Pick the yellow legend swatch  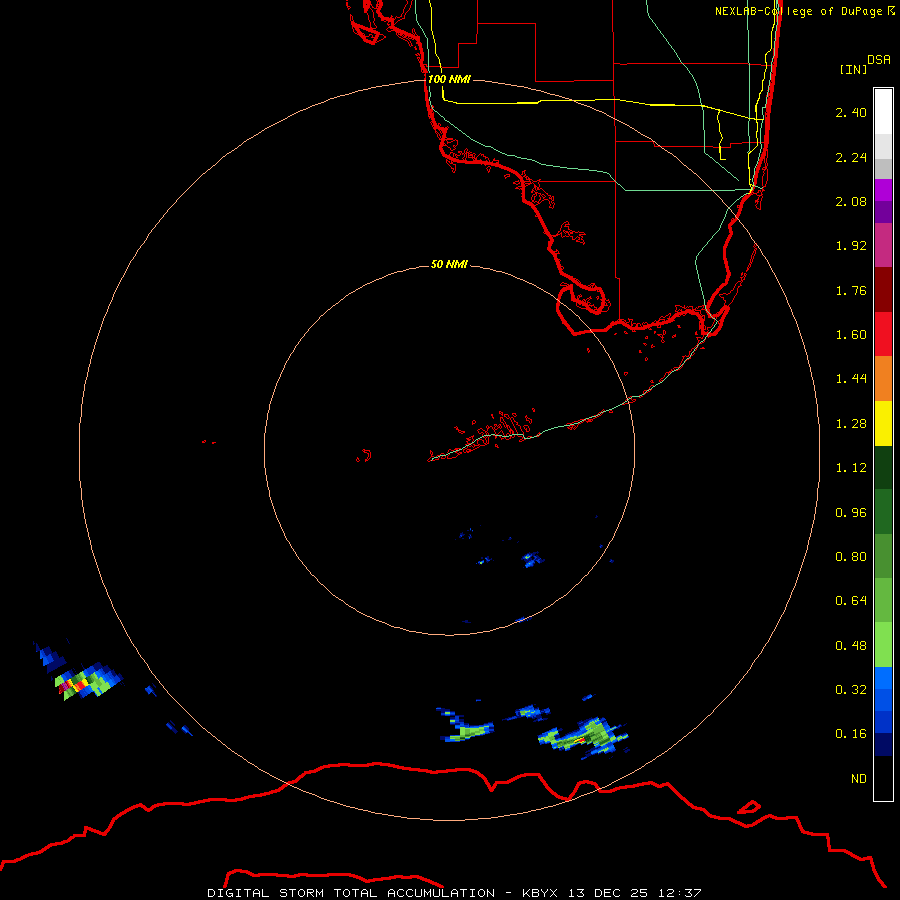click(883, 424)
